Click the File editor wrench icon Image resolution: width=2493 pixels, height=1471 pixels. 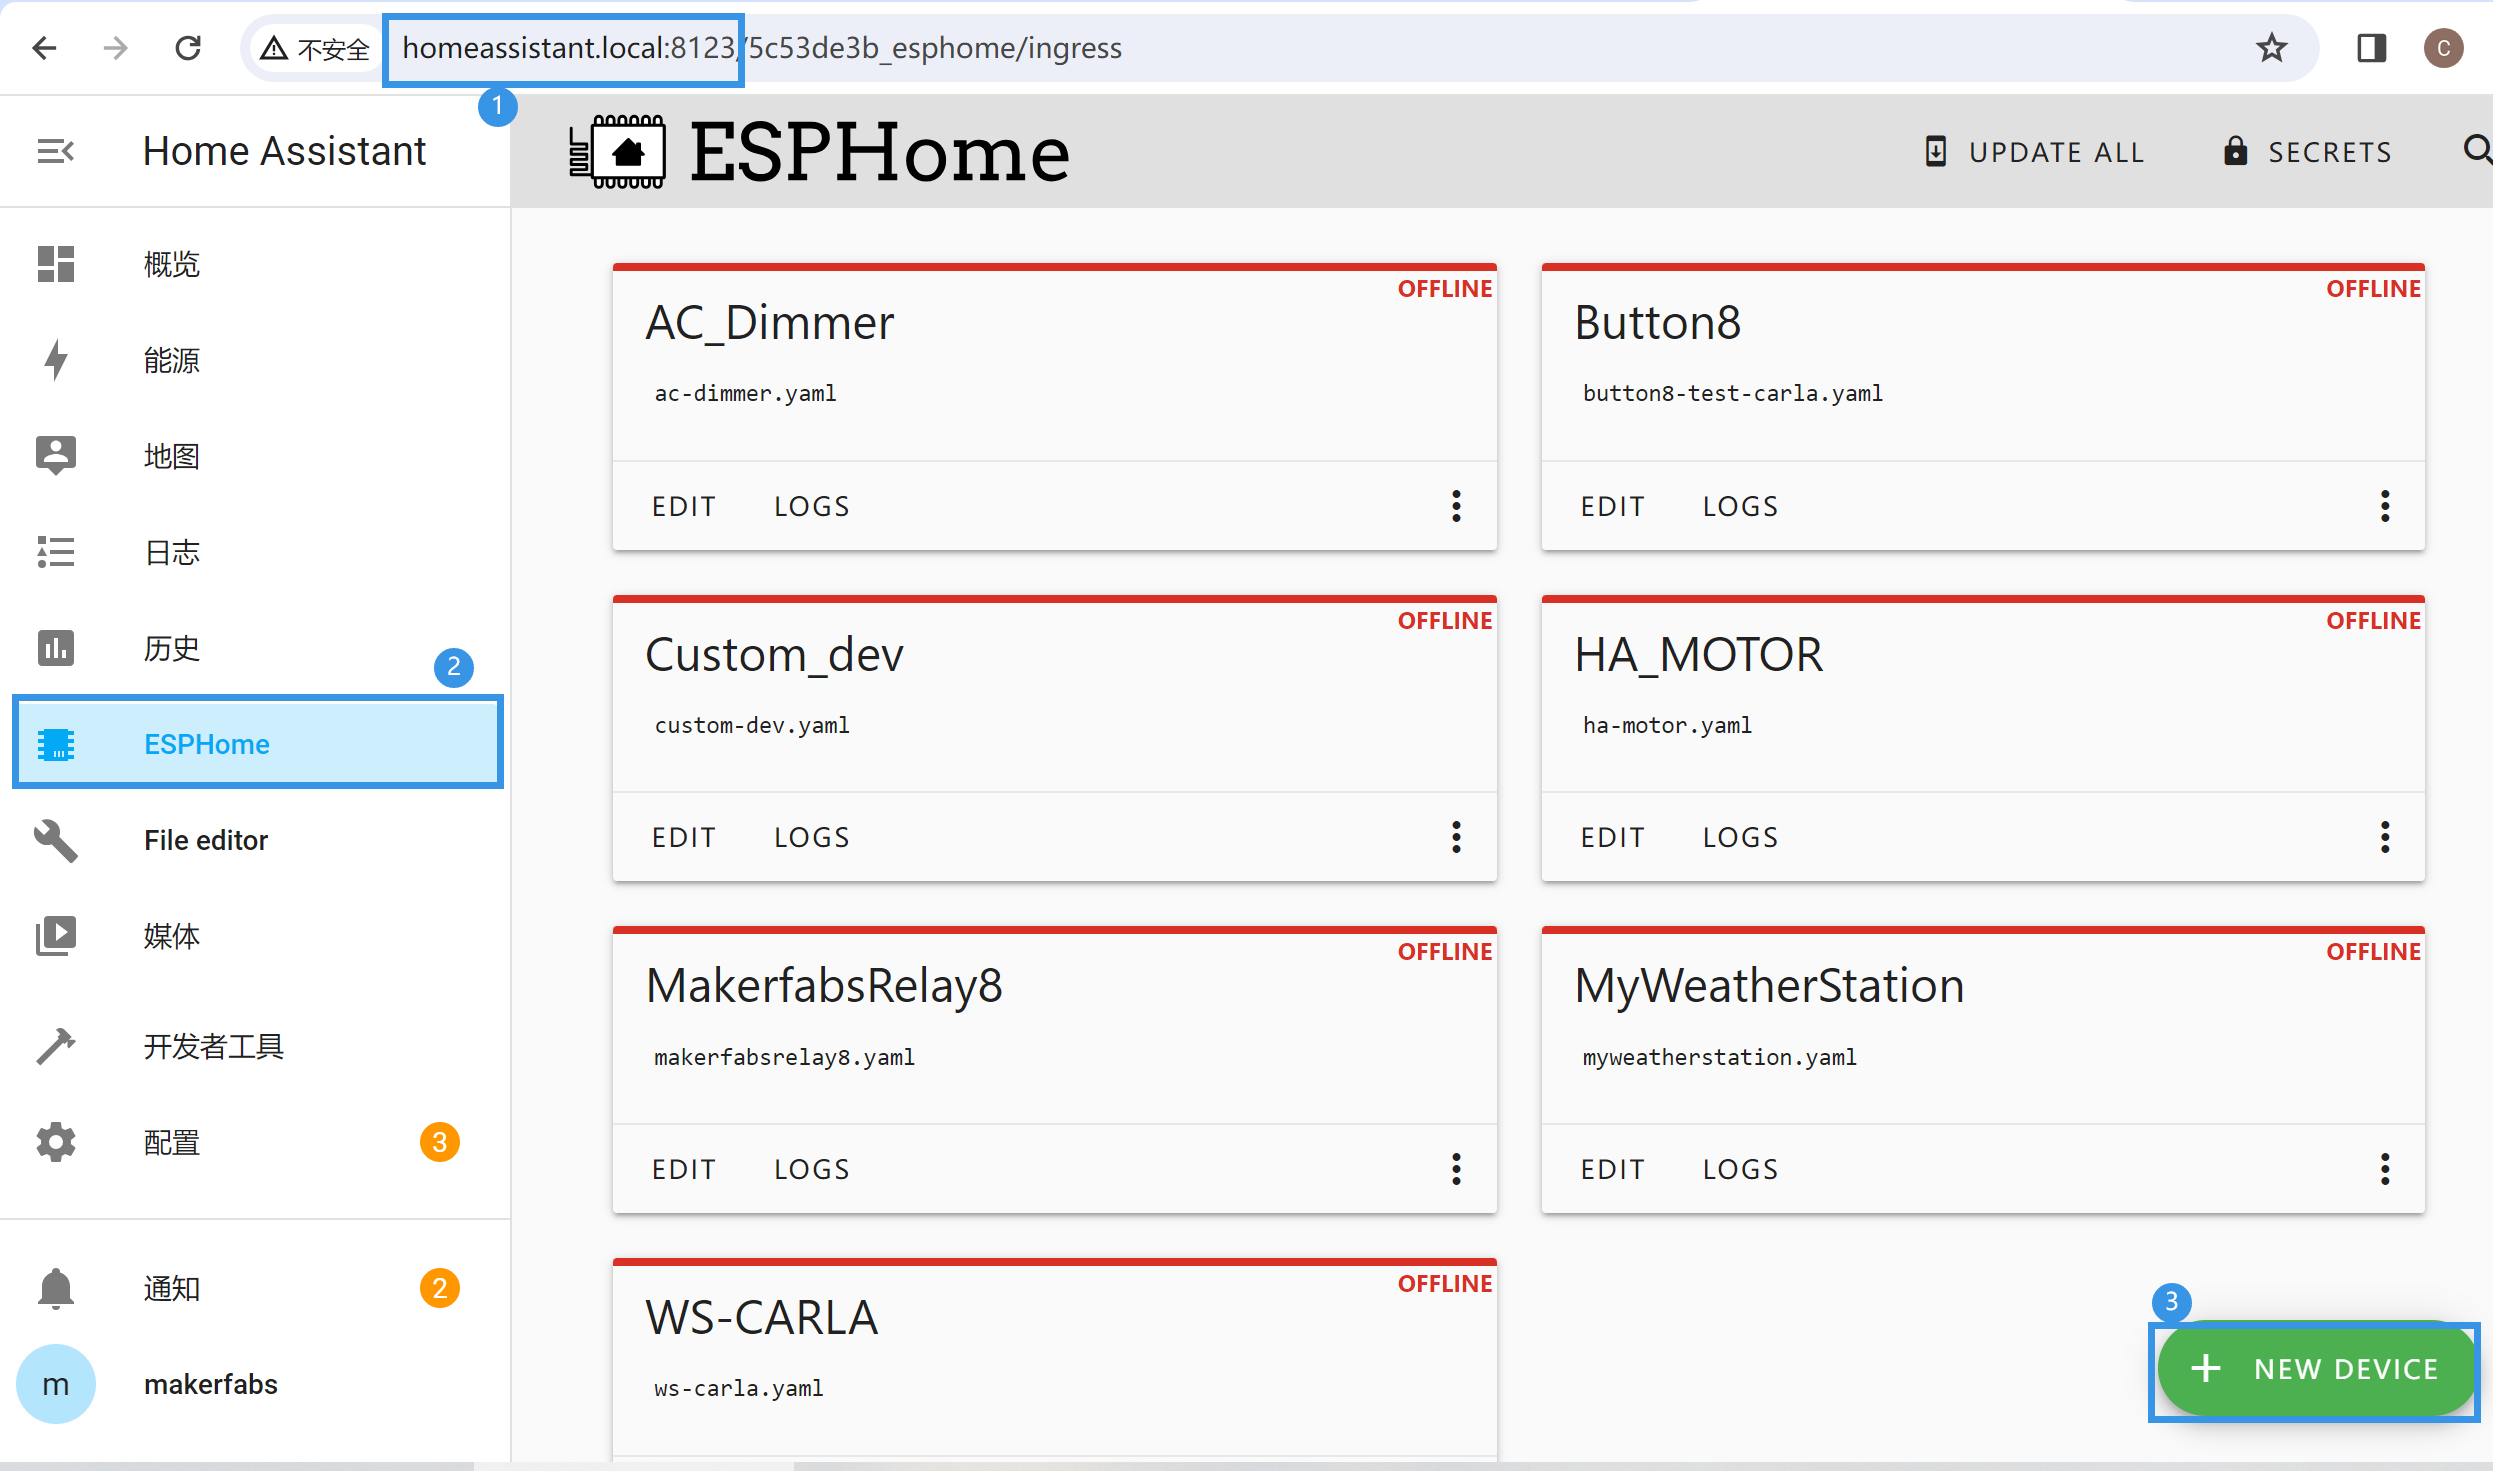coord(56,840)
